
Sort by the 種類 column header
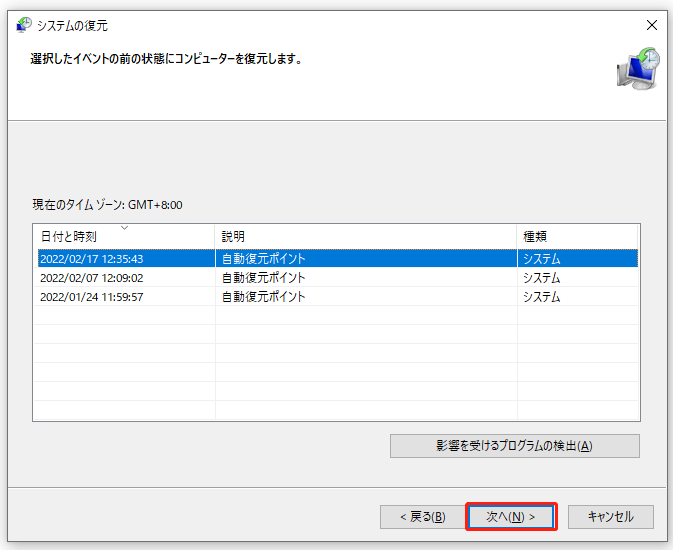coord(577,237)
